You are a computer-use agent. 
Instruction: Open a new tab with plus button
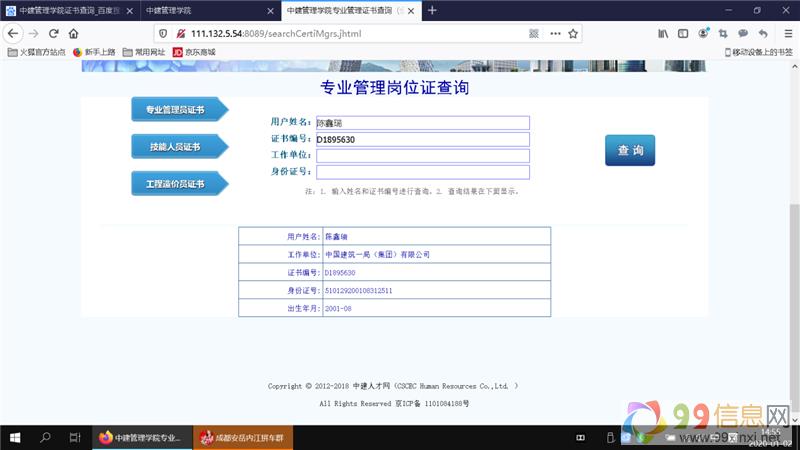tap(432, 10)
